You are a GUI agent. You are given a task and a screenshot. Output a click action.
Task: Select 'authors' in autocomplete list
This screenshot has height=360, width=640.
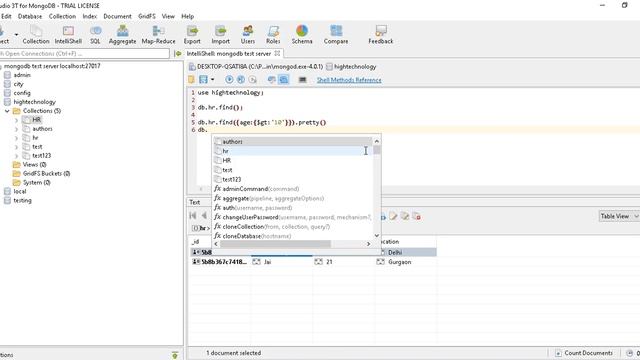point(293,142)
